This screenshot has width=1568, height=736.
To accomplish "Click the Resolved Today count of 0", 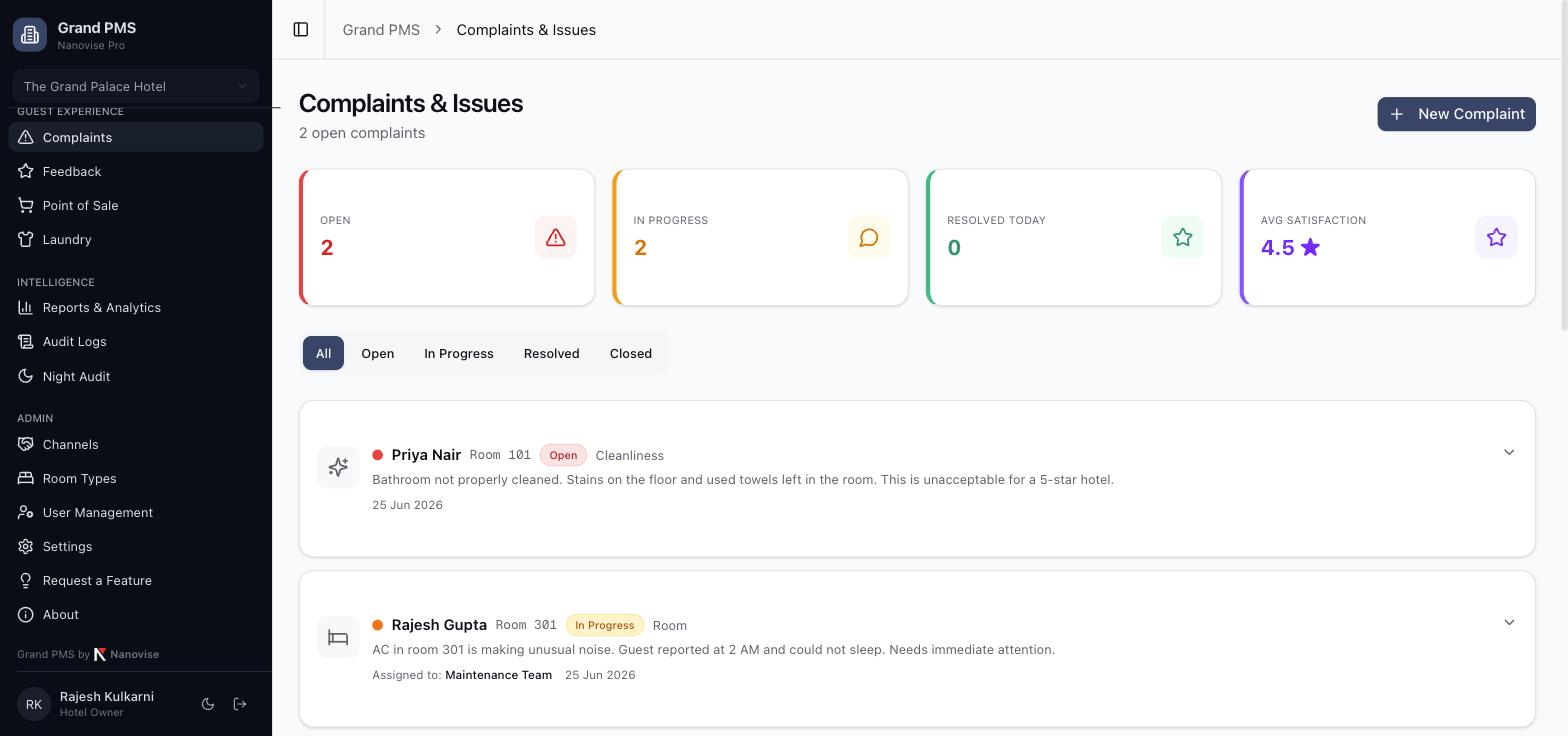I will pos(954,248).
